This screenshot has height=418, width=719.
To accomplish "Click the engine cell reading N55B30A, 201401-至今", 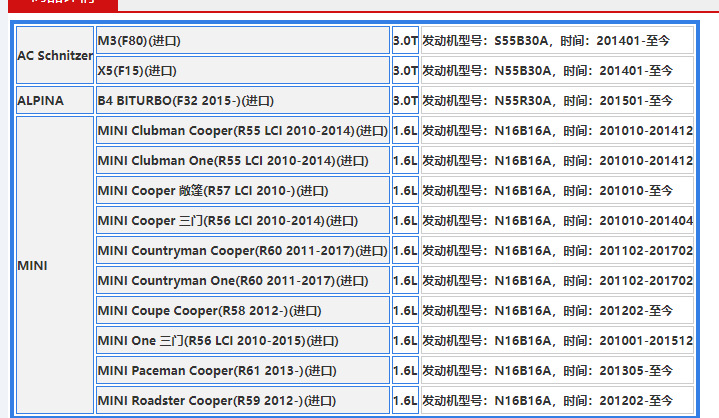I will (557, 71).
